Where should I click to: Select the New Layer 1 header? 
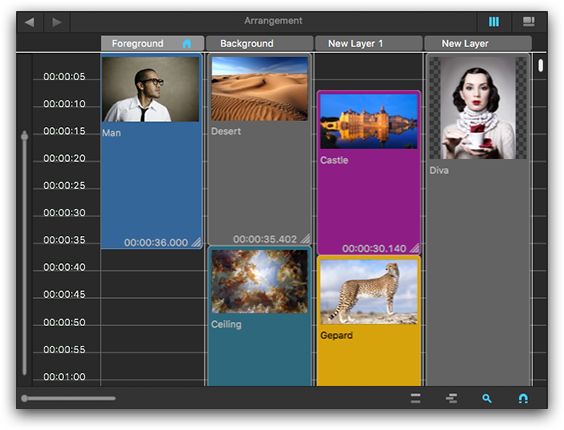369,44
